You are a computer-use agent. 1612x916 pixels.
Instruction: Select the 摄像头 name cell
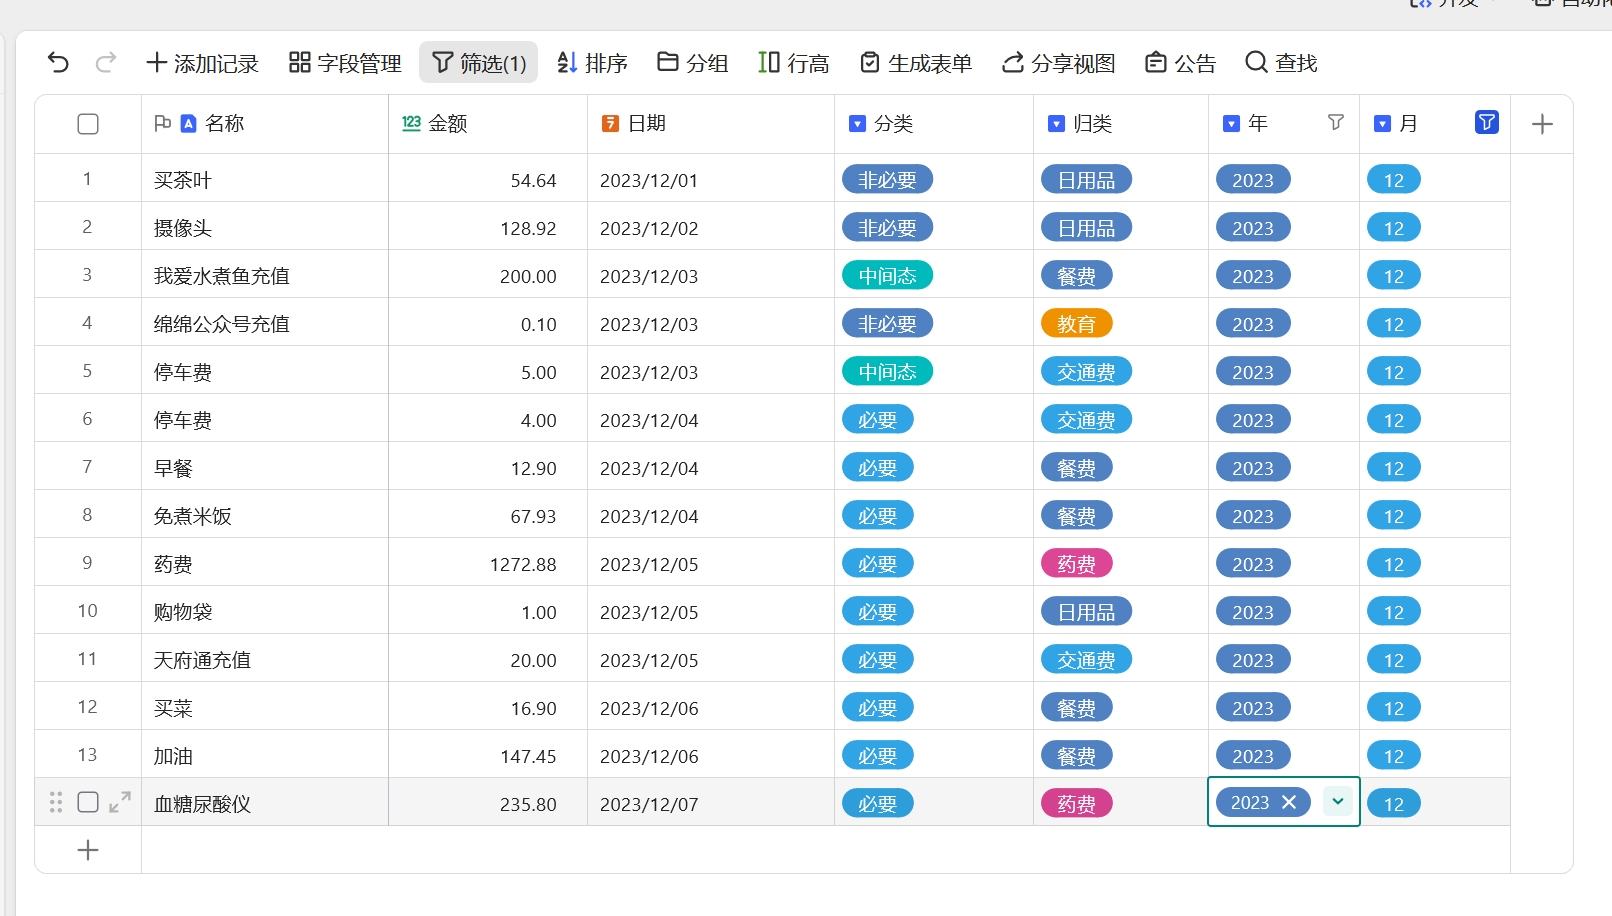(265, 228)
